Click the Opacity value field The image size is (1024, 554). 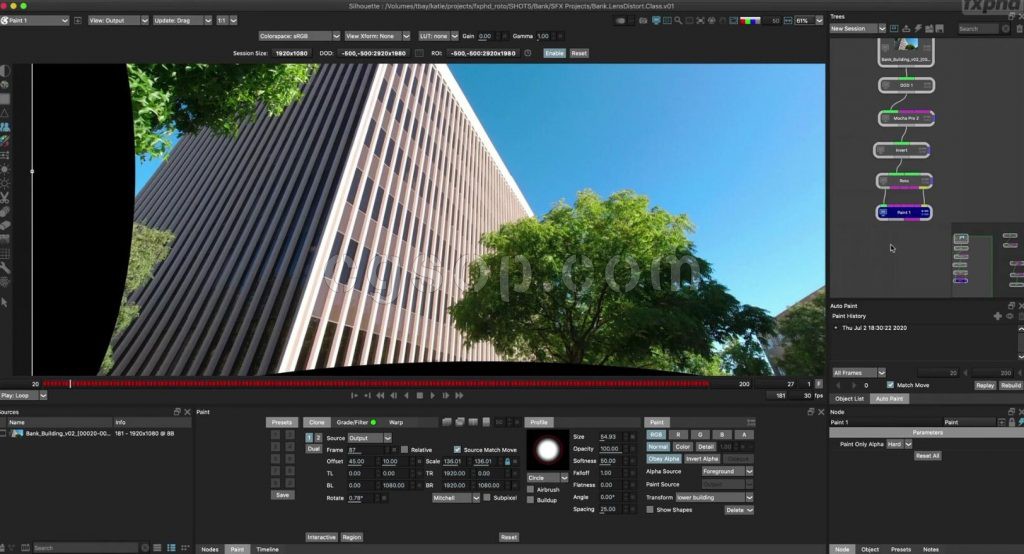tap(613, 449)
